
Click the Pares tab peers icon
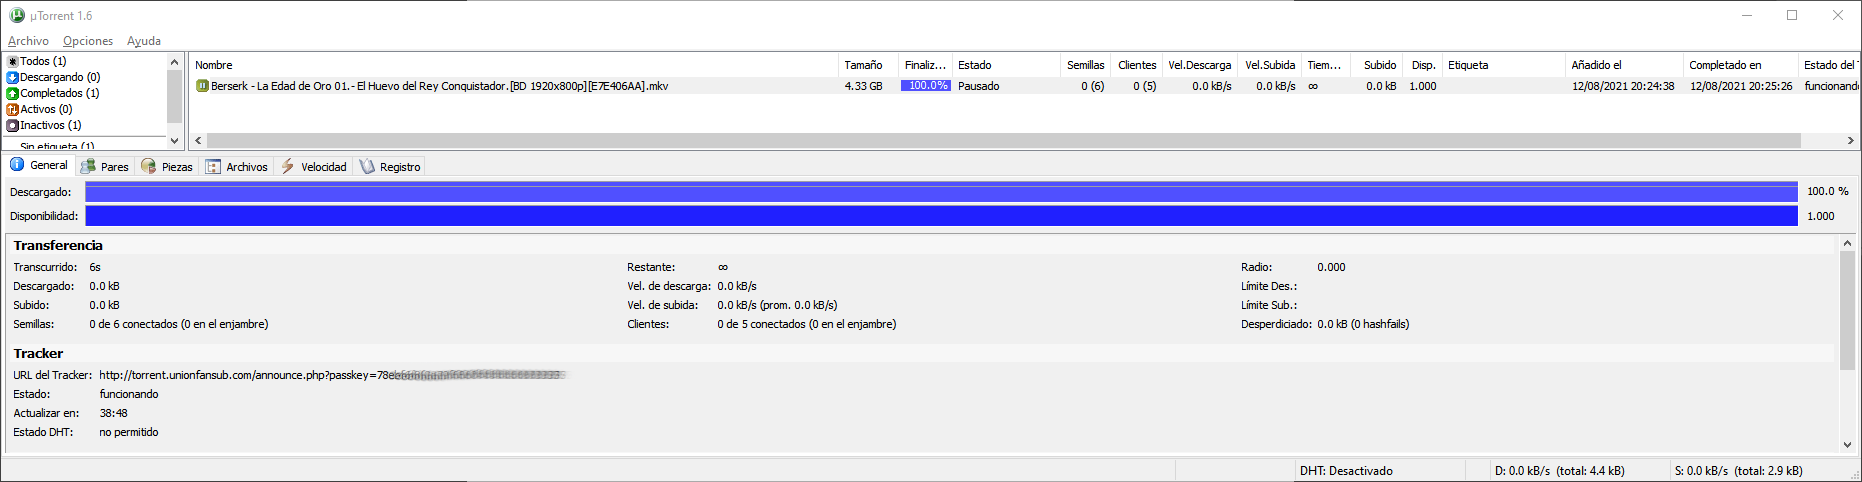[88, 166]
